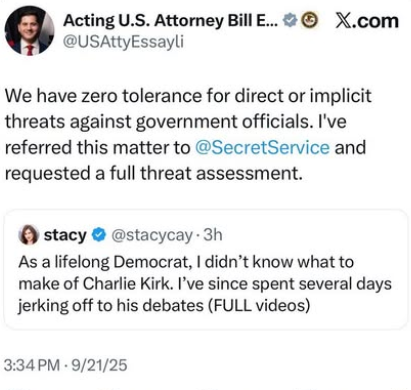Viewport: 411px width, 390px height.
Task: Open the @SecretService mention link
Action: click(x=262, y=147)
